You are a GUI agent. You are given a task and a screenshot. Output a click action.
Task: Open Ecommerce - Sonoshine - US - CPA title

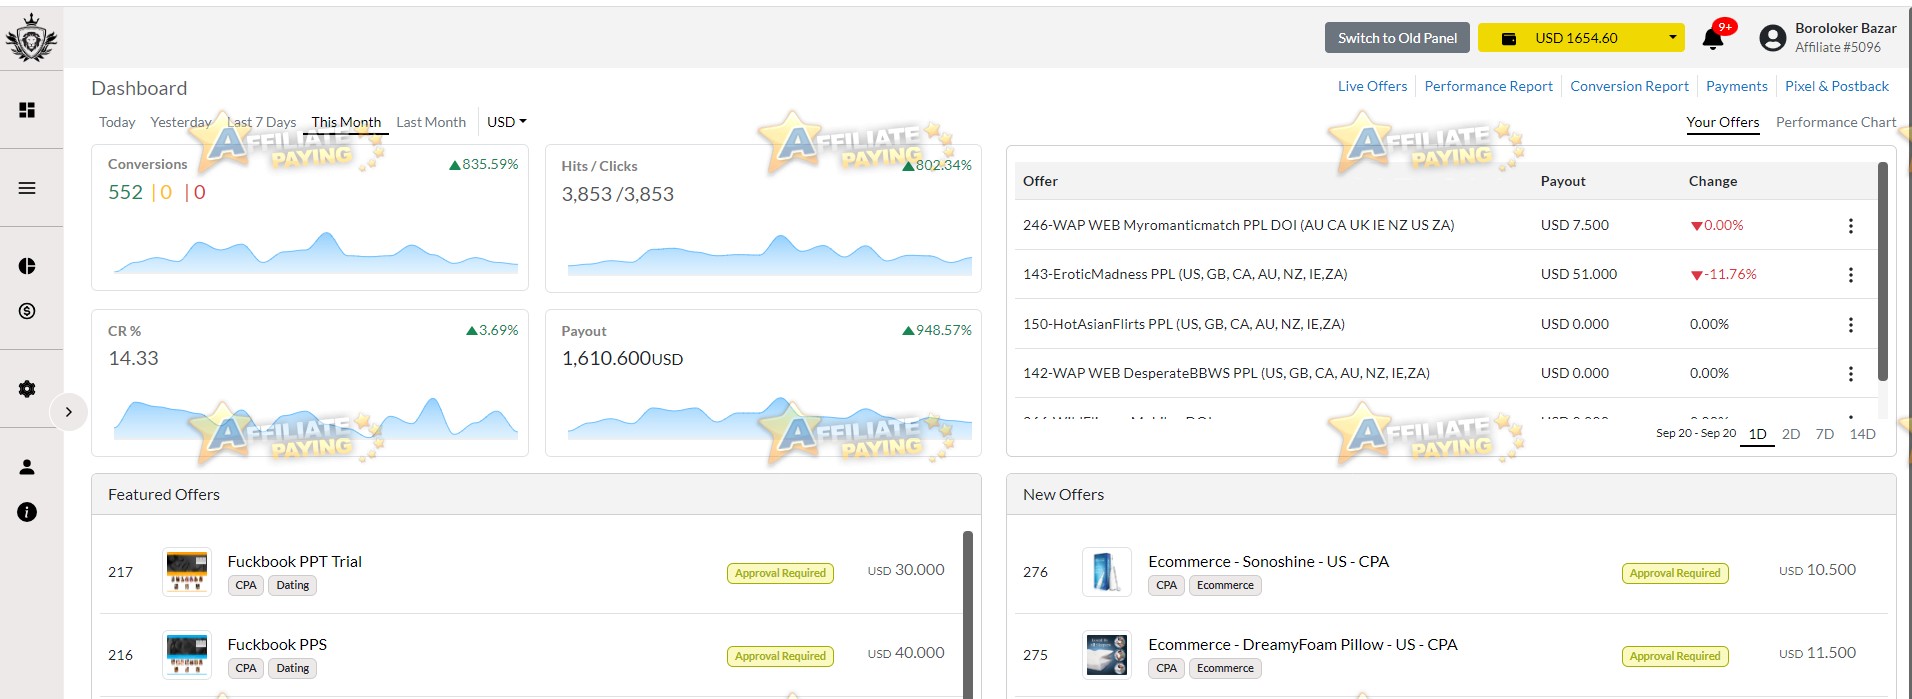(1268, 561)
